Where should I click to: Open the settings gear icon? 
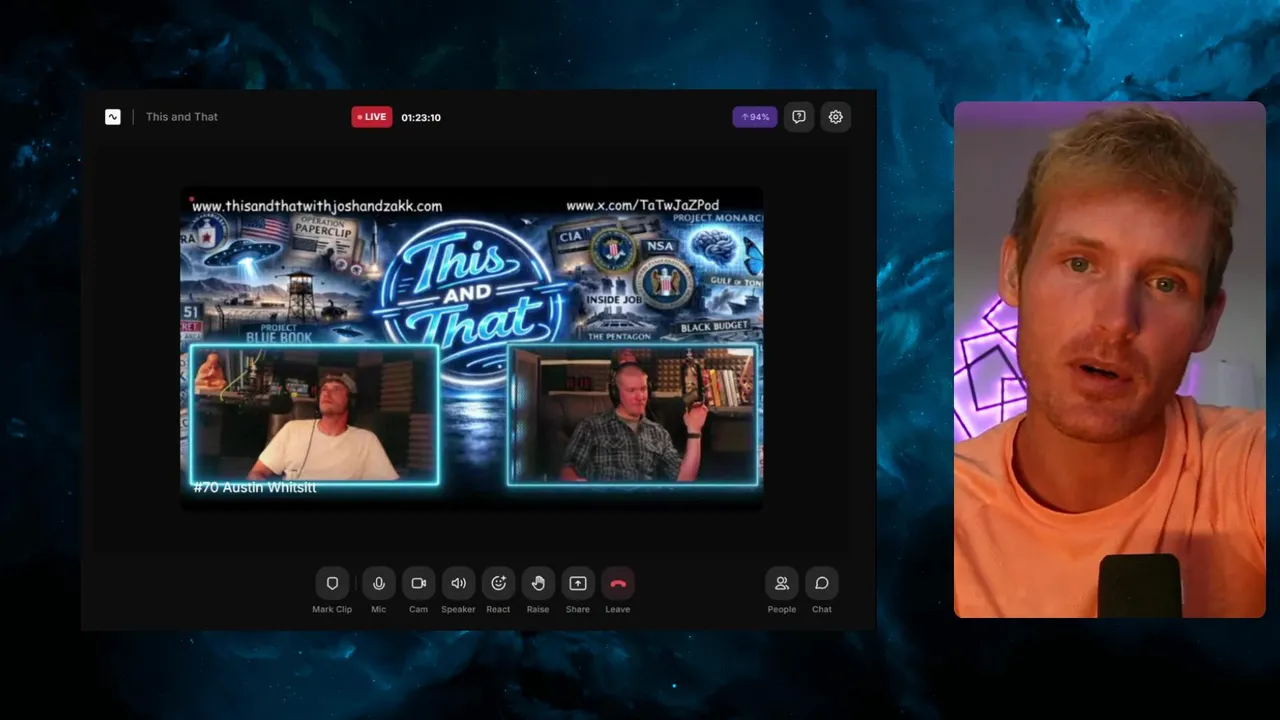point(836,117)
